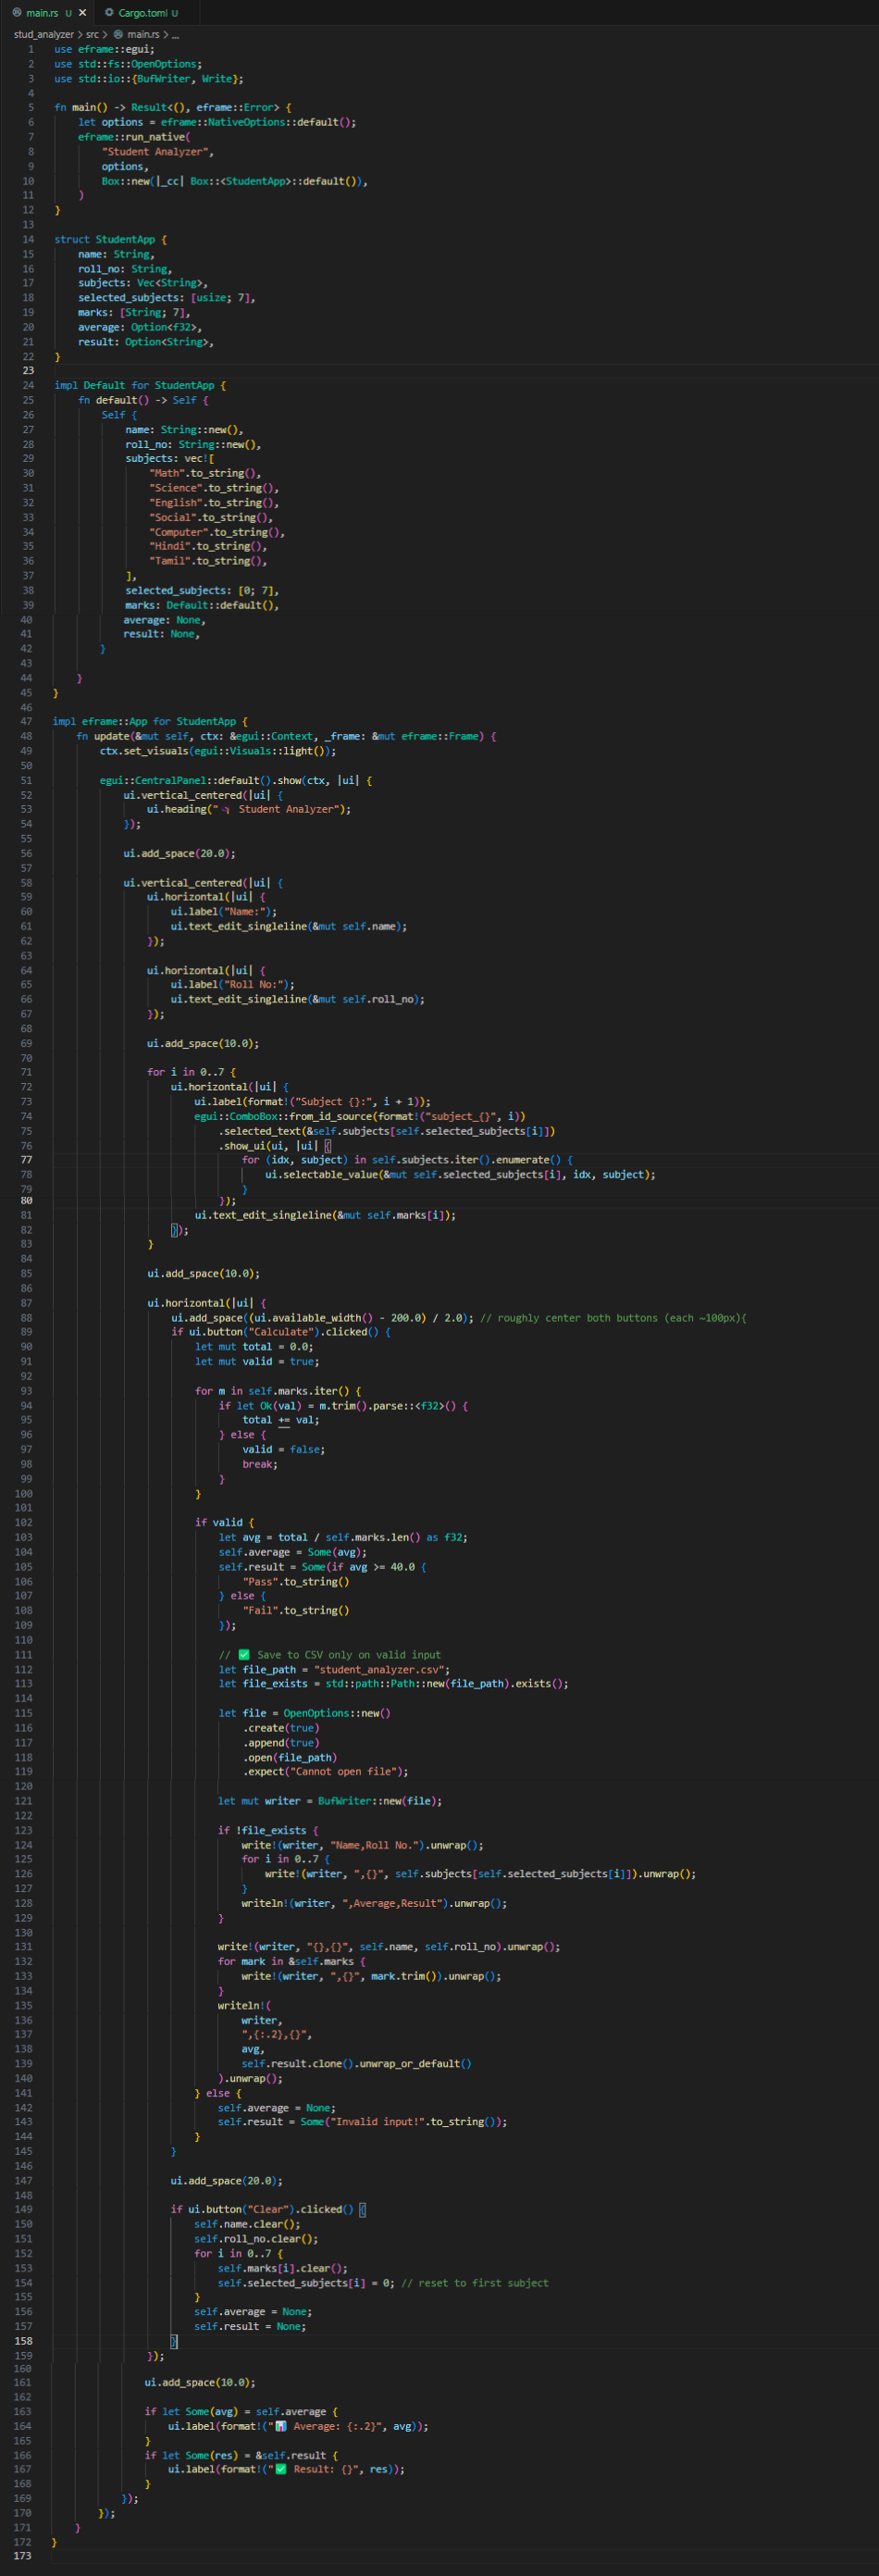Expand the breadcrumb ellipsis symbol list
The height and width of the screenshot is (2576, 879).
coord(175,35)
